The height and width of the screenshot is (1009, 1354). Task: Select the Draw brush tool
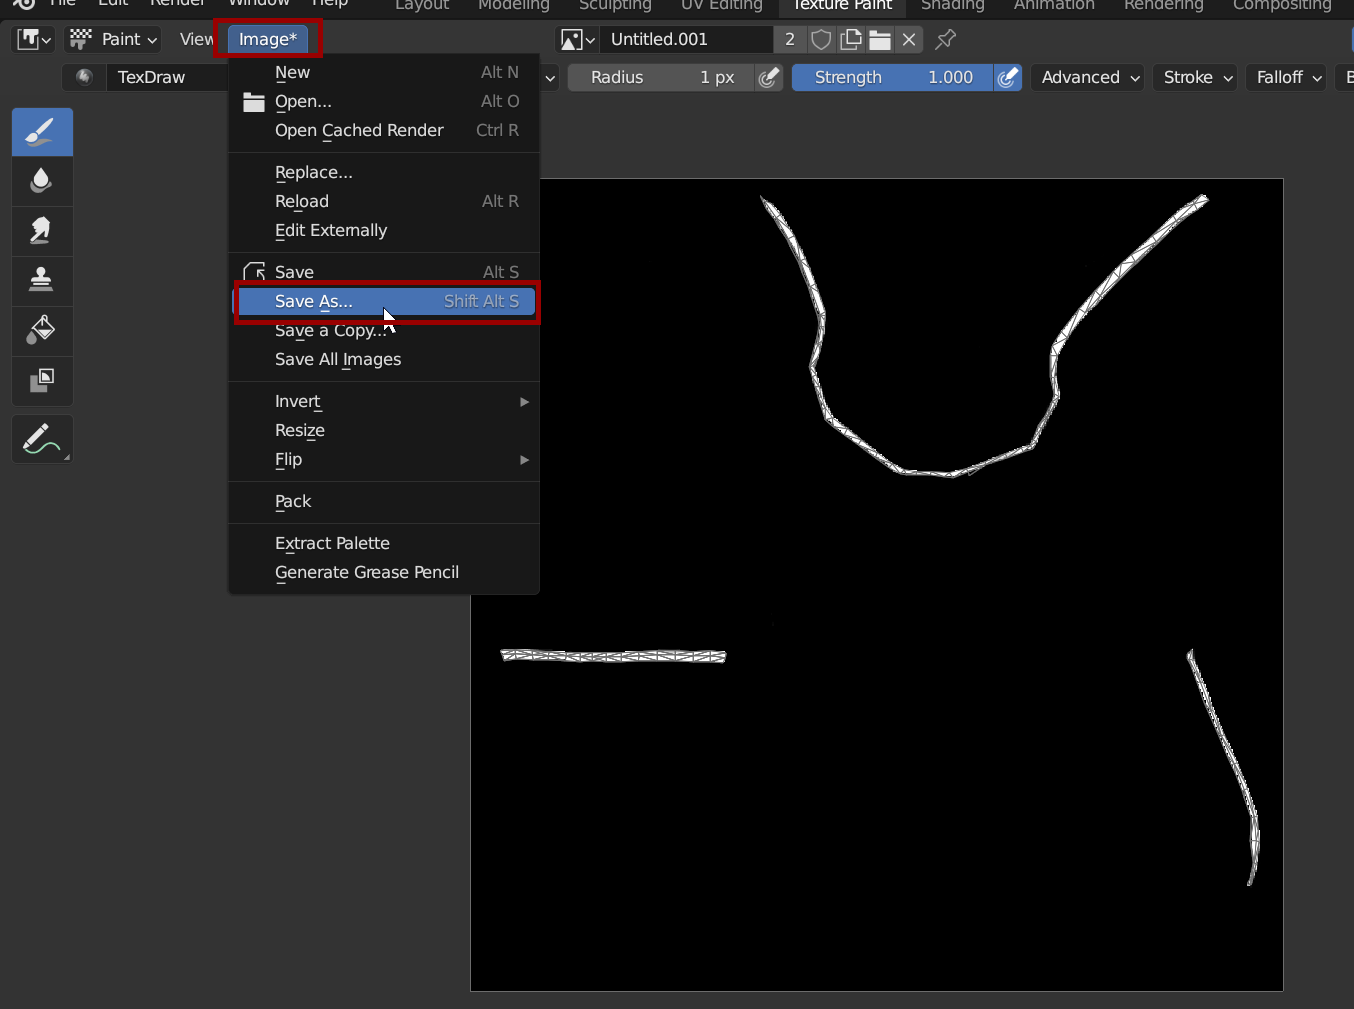[42, 132]
